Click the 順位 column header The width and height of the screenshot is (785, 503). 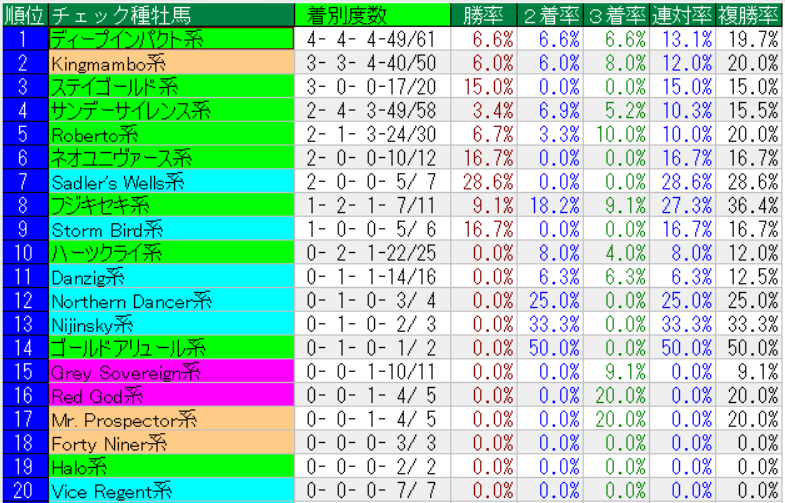pyautogui.click(x=24, y=14)
